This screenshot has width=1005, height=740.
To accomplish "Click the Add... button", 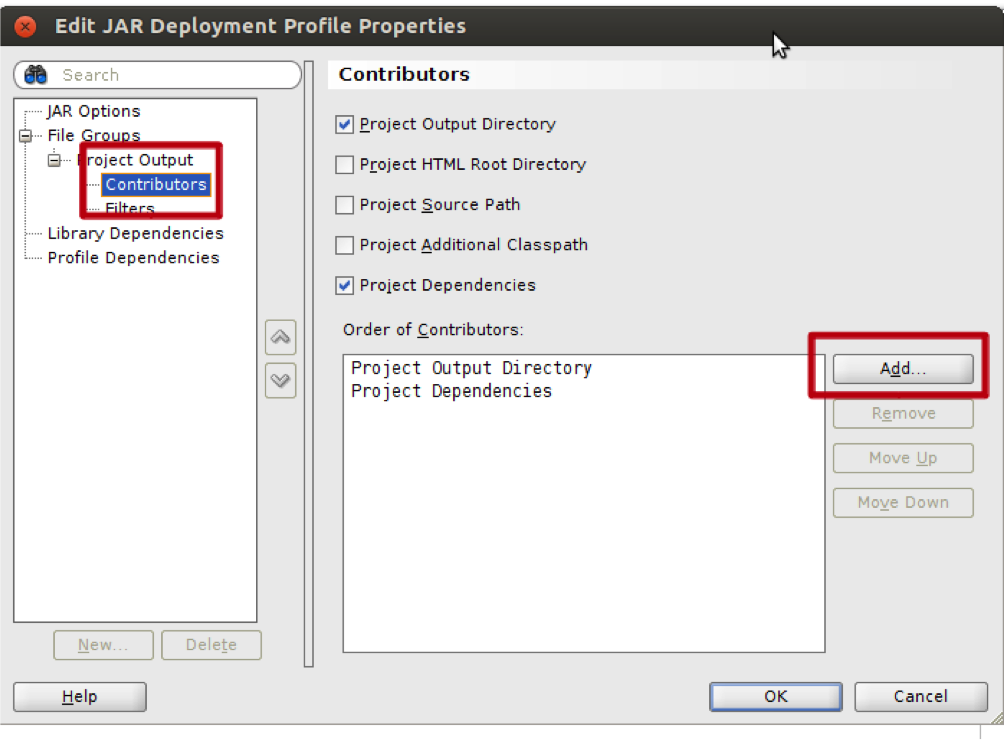I will pos(902,369).
